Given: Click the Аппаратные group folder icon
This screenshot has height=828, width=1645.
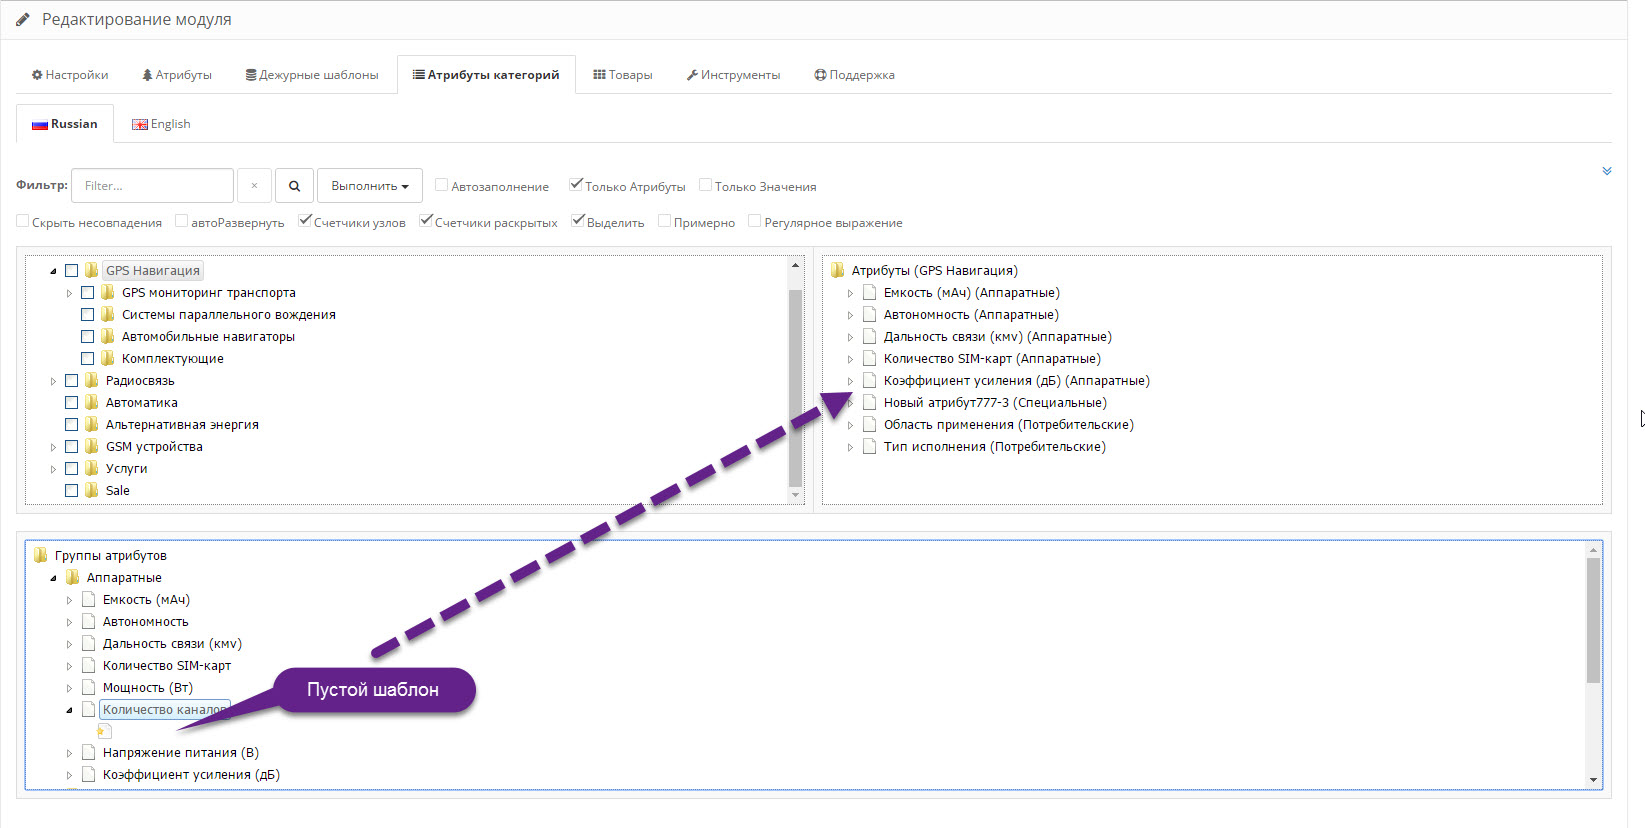Looking at the screenshot, I should pos(72,578).
